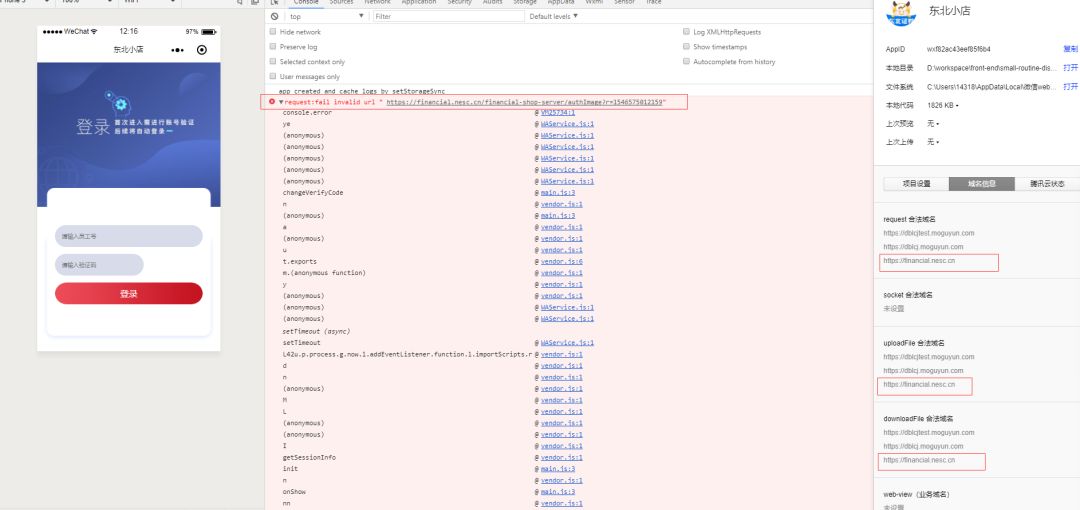Click the circular close icon in the simulator header
The width and height of the screenshot is (1080, 510).
click(x=202, y=50)
